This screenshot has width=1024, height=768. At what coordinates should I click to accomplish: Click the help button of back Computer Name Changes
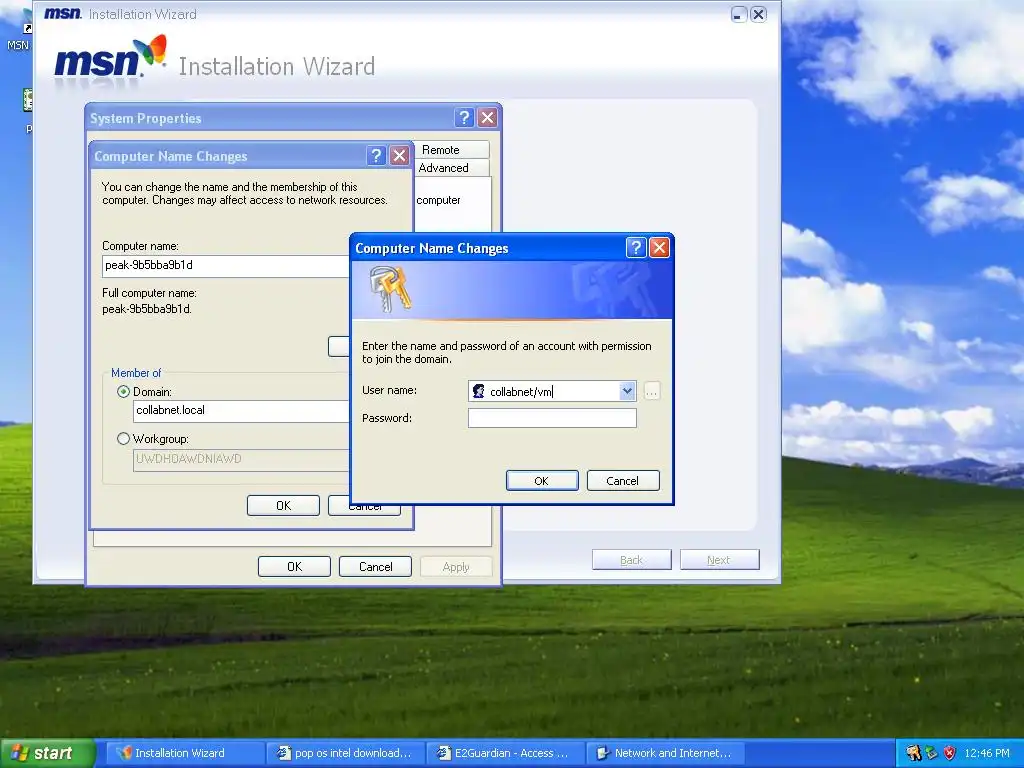(376, 155)
